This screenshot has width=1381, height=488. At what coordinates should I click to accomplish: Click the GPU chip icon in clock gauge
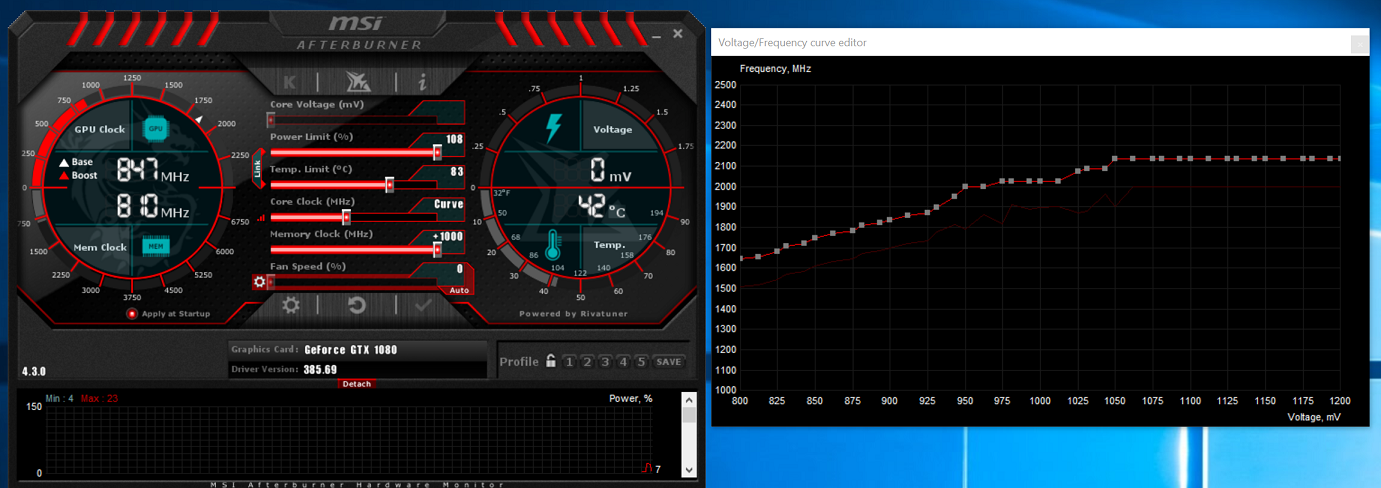[155, 128]
